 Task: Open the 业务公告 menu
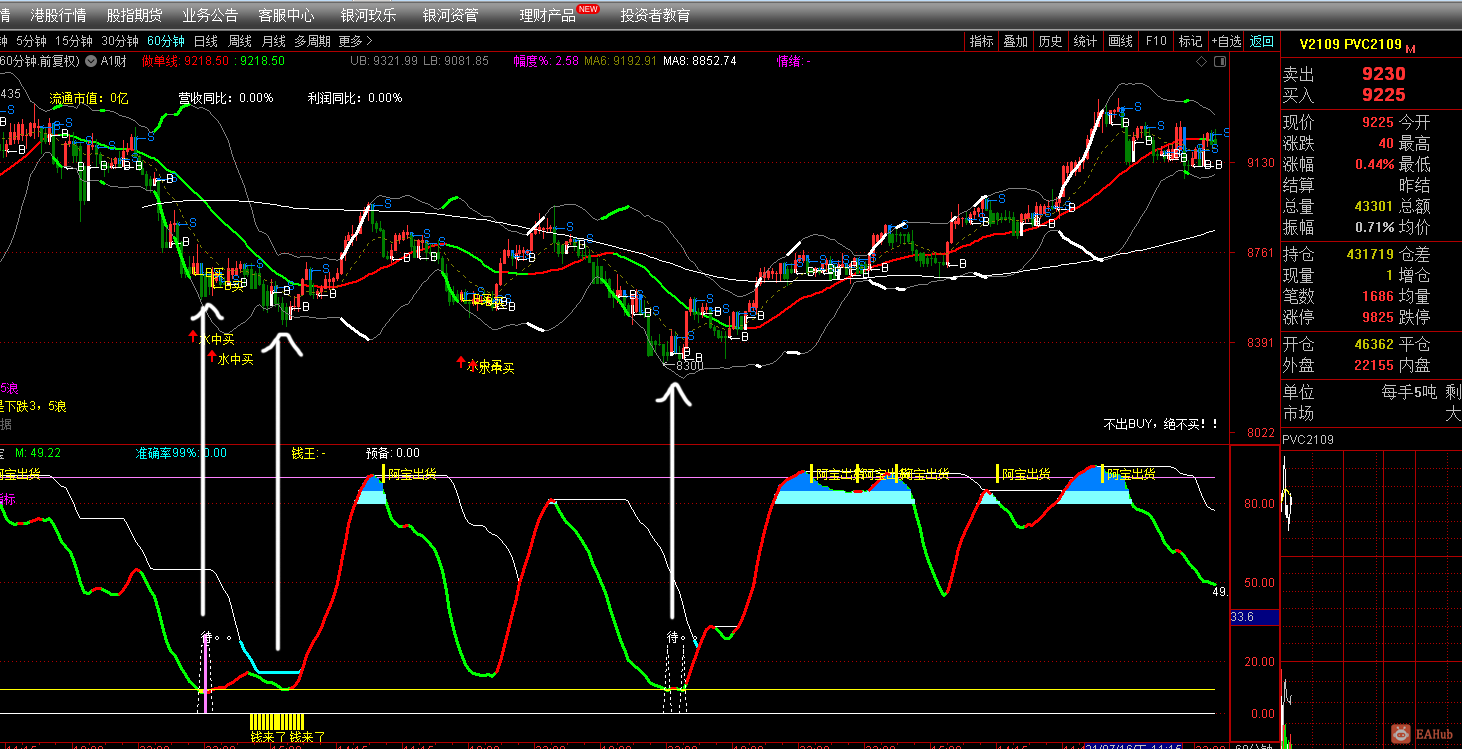(210, 15)
